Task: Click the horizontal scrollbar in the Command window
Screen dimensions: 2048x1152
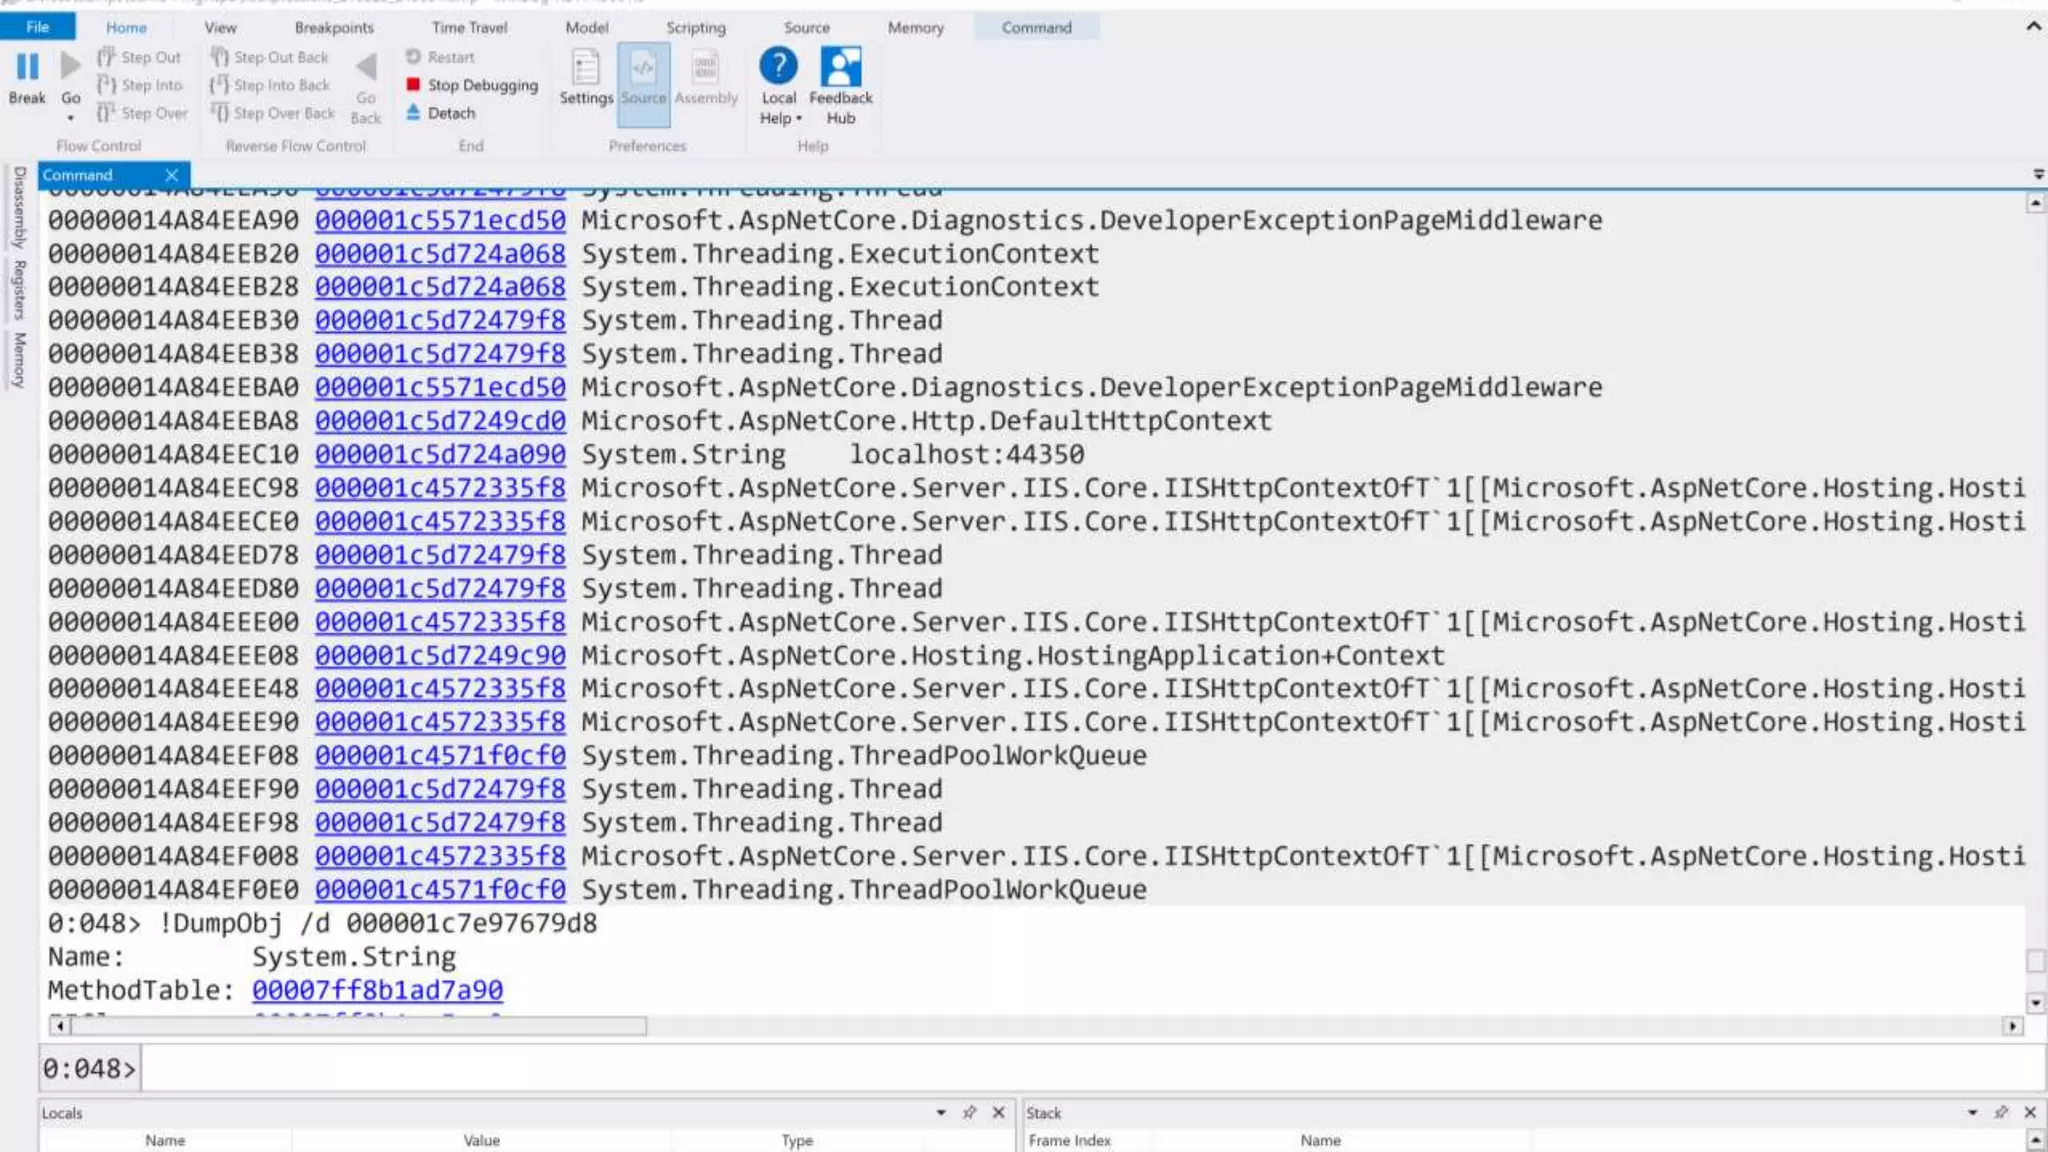Action: pos(360,1026)
